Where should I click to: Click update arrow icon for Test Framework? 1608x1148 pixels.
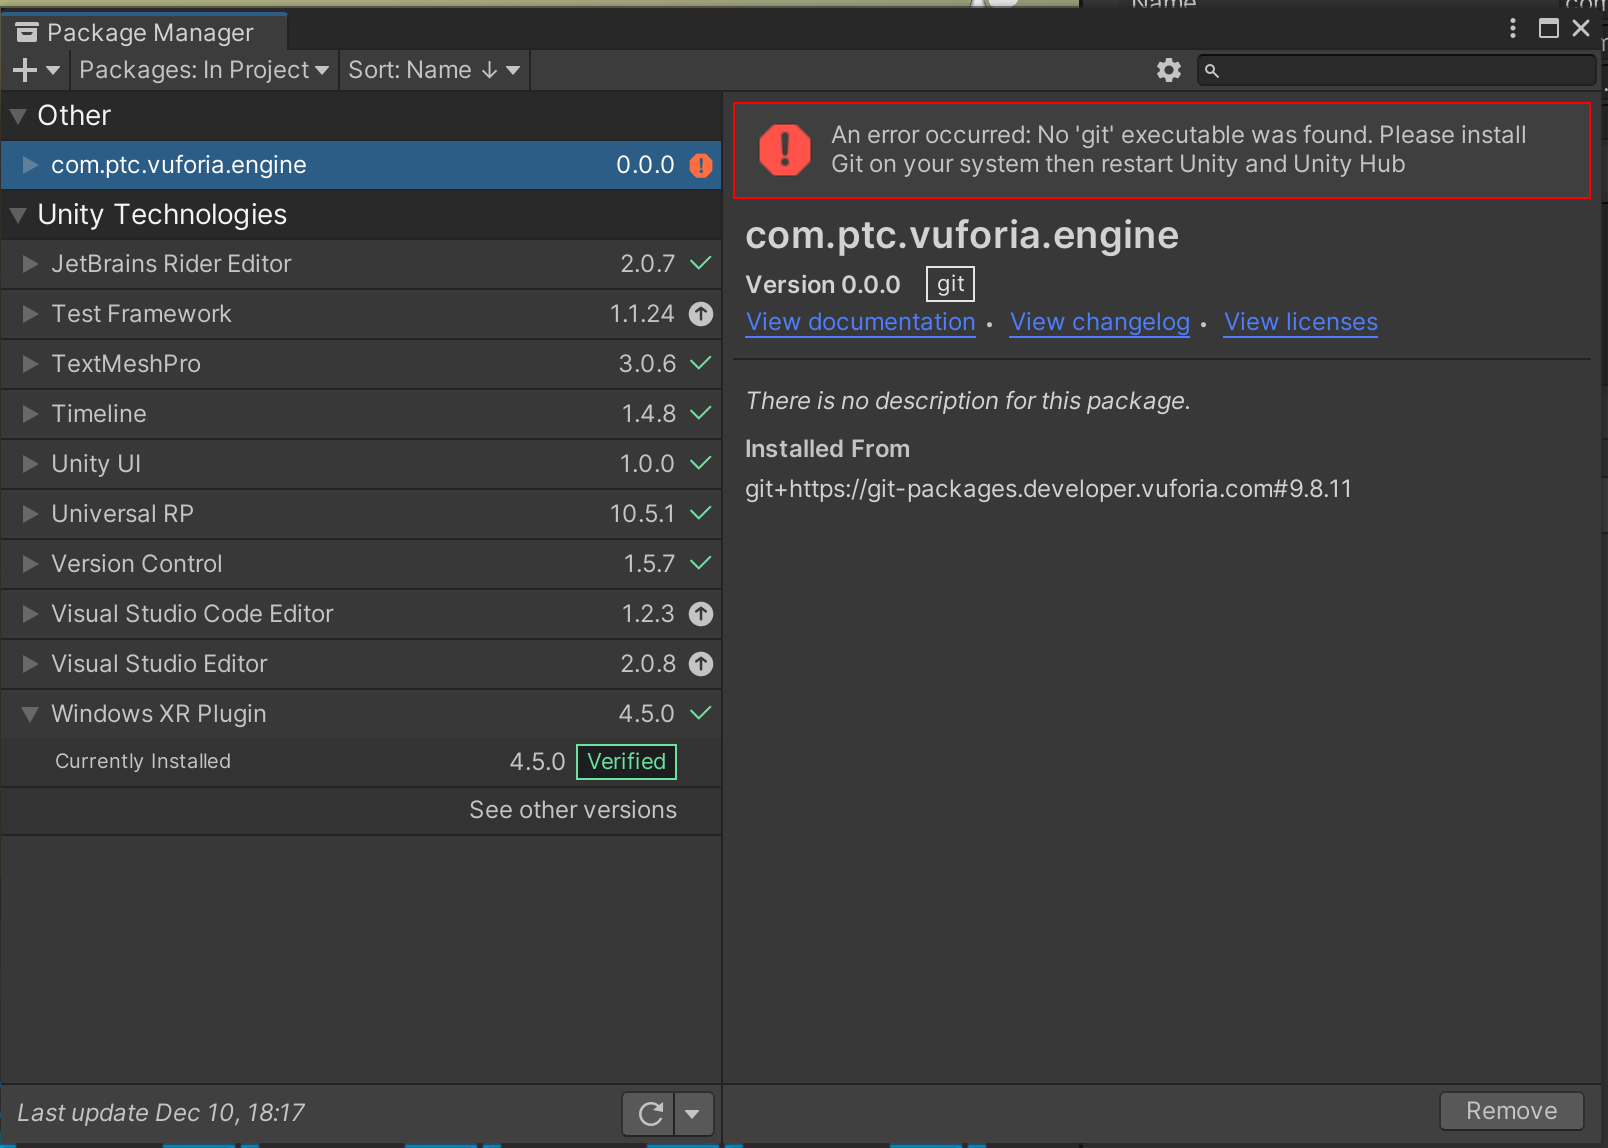pyautogui.click(x=701, y=314)
